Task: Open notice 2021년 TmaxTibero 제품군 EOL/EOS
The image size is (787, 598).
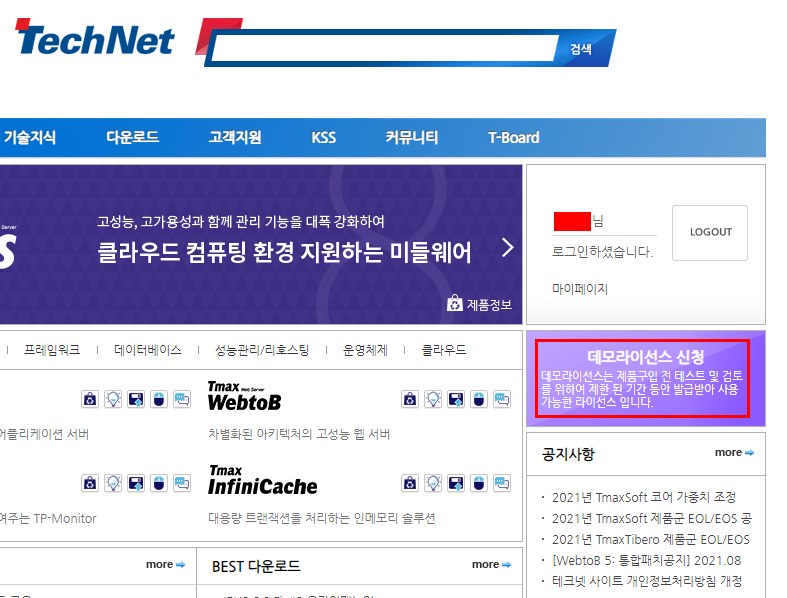Action: click(x=650, y=539)
